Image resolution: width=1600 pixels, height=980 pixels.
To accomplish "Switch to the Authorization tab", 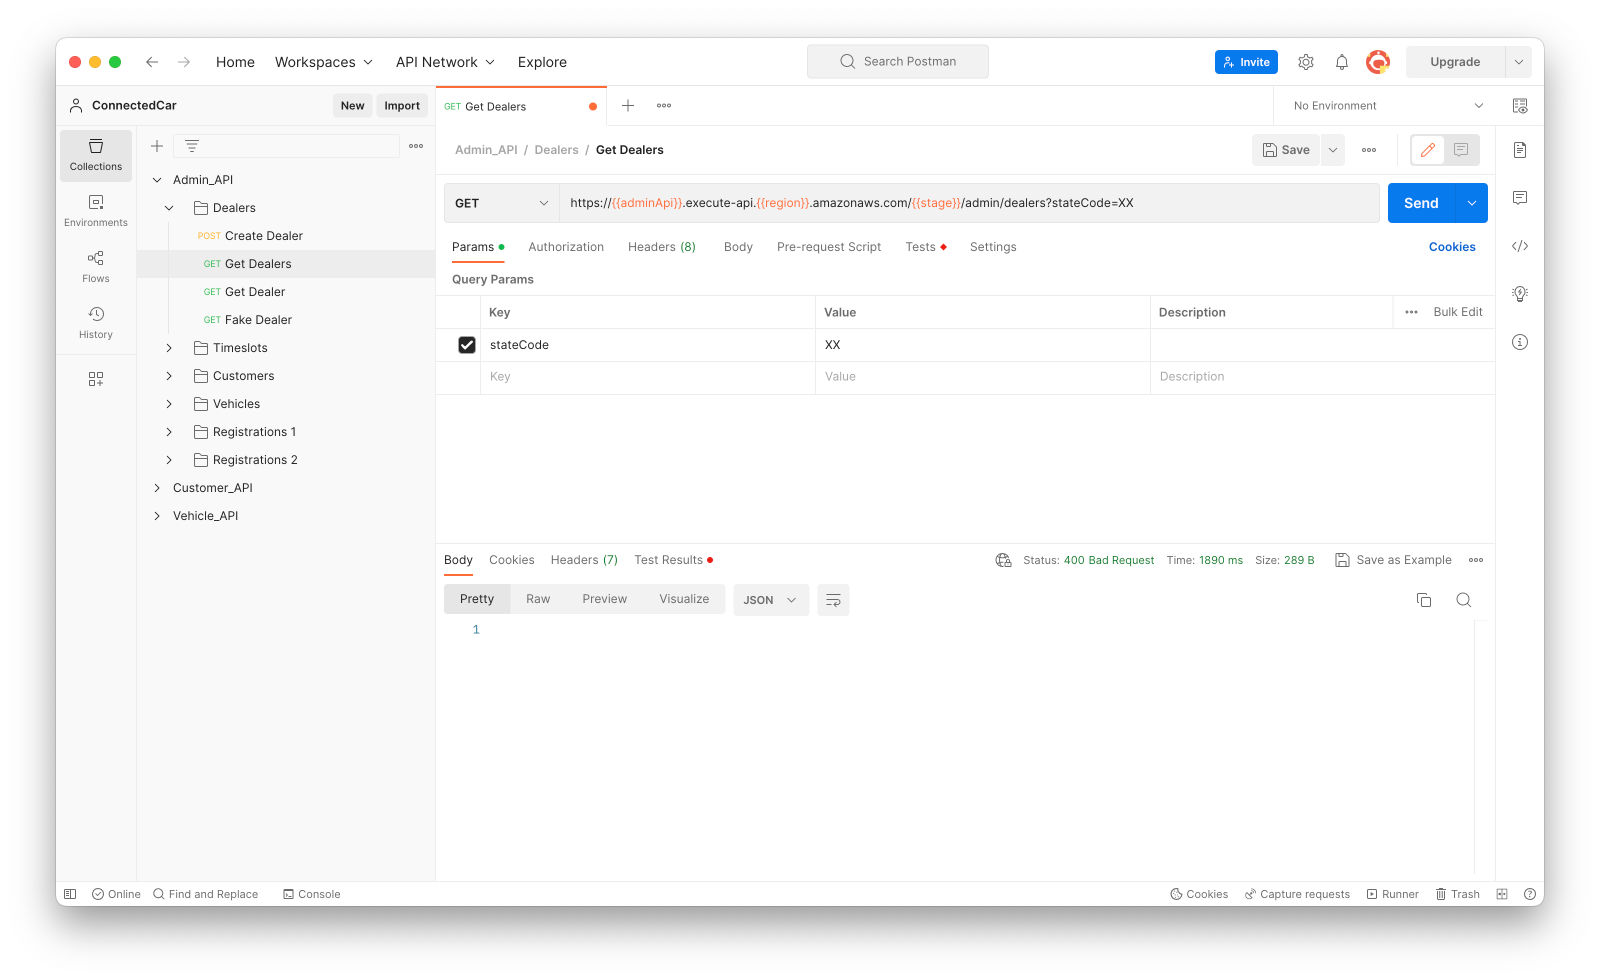I will pos(566,247).
